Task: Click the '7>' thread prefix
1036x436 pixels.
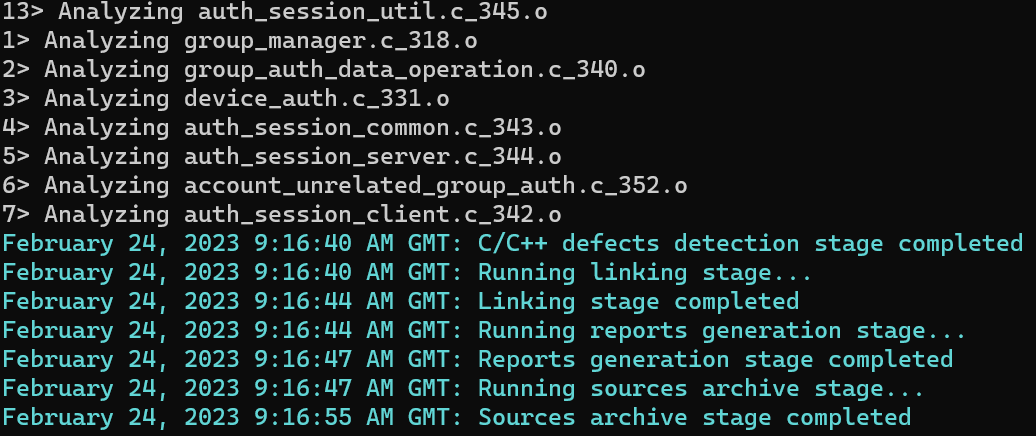Action: pos(16,215)
